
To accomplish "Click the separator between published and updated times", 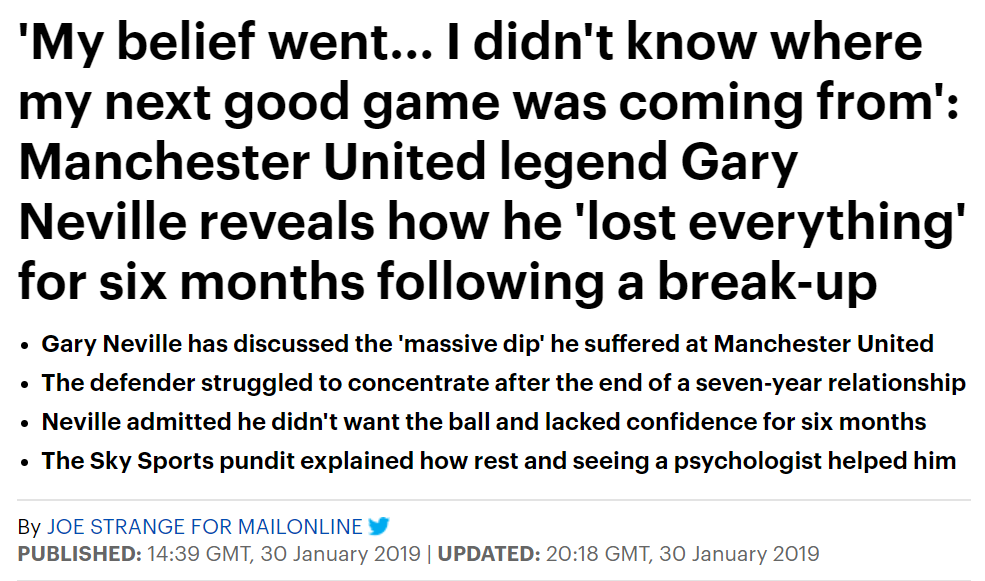I will [x=428, y=553].
